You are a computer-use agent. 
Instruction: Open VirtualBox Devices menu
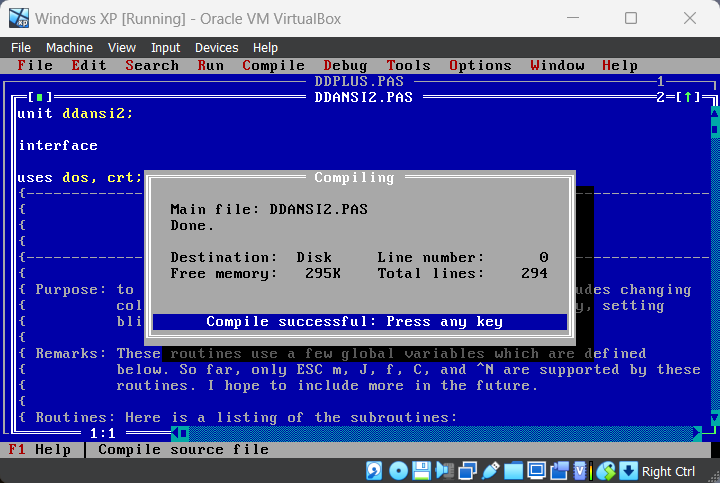216,48
